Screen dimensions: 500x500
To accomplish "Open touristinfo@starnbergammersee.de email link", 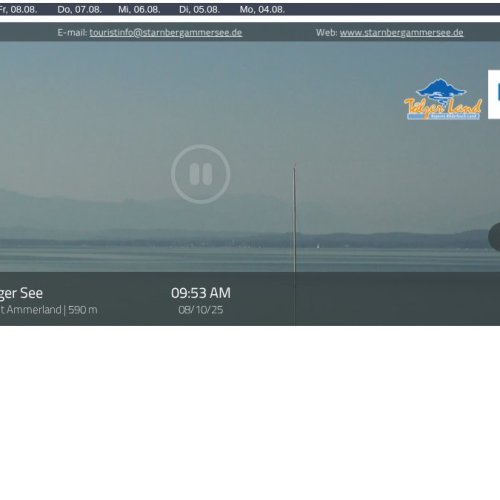I will click(166, 33).
